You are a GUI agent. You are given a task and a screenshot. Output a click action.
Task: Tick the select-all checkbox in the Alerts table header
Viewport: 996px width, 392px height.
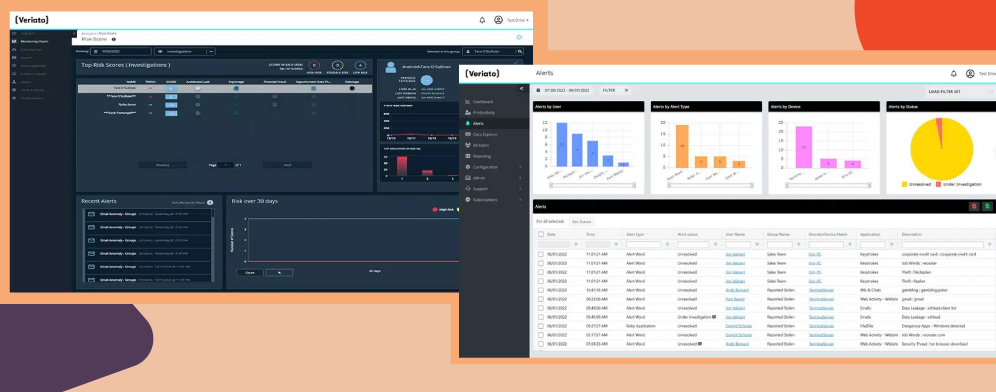[541, 234]
